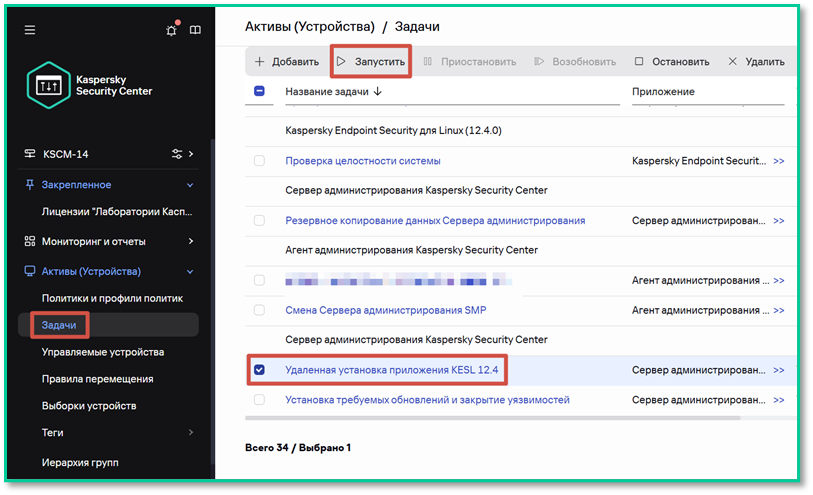
Task: Click Kaspersky Endpoint Security для Linux group row
Action: point(393,130)
